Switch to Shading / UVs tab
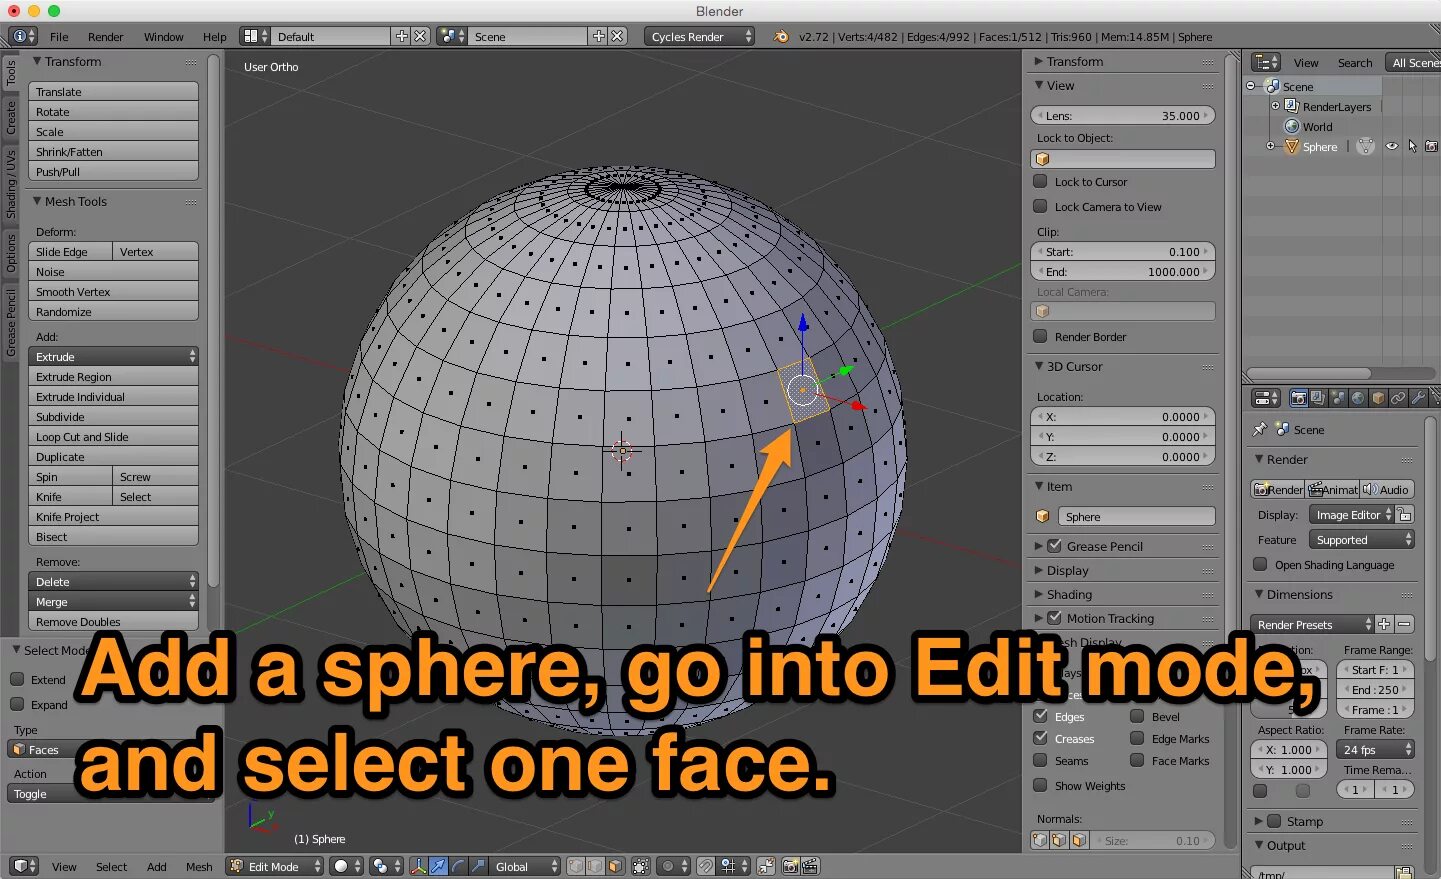1441x879 pixels. (x=11, y=185)
